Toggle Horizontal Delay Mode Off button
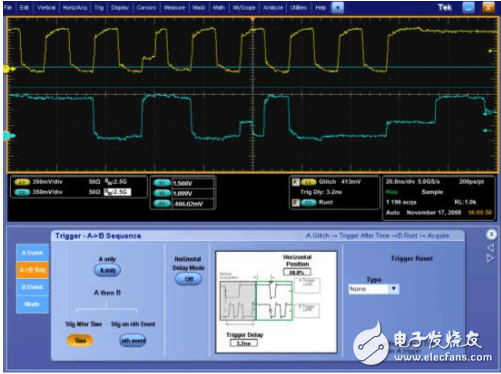 (x=189, y=279)
